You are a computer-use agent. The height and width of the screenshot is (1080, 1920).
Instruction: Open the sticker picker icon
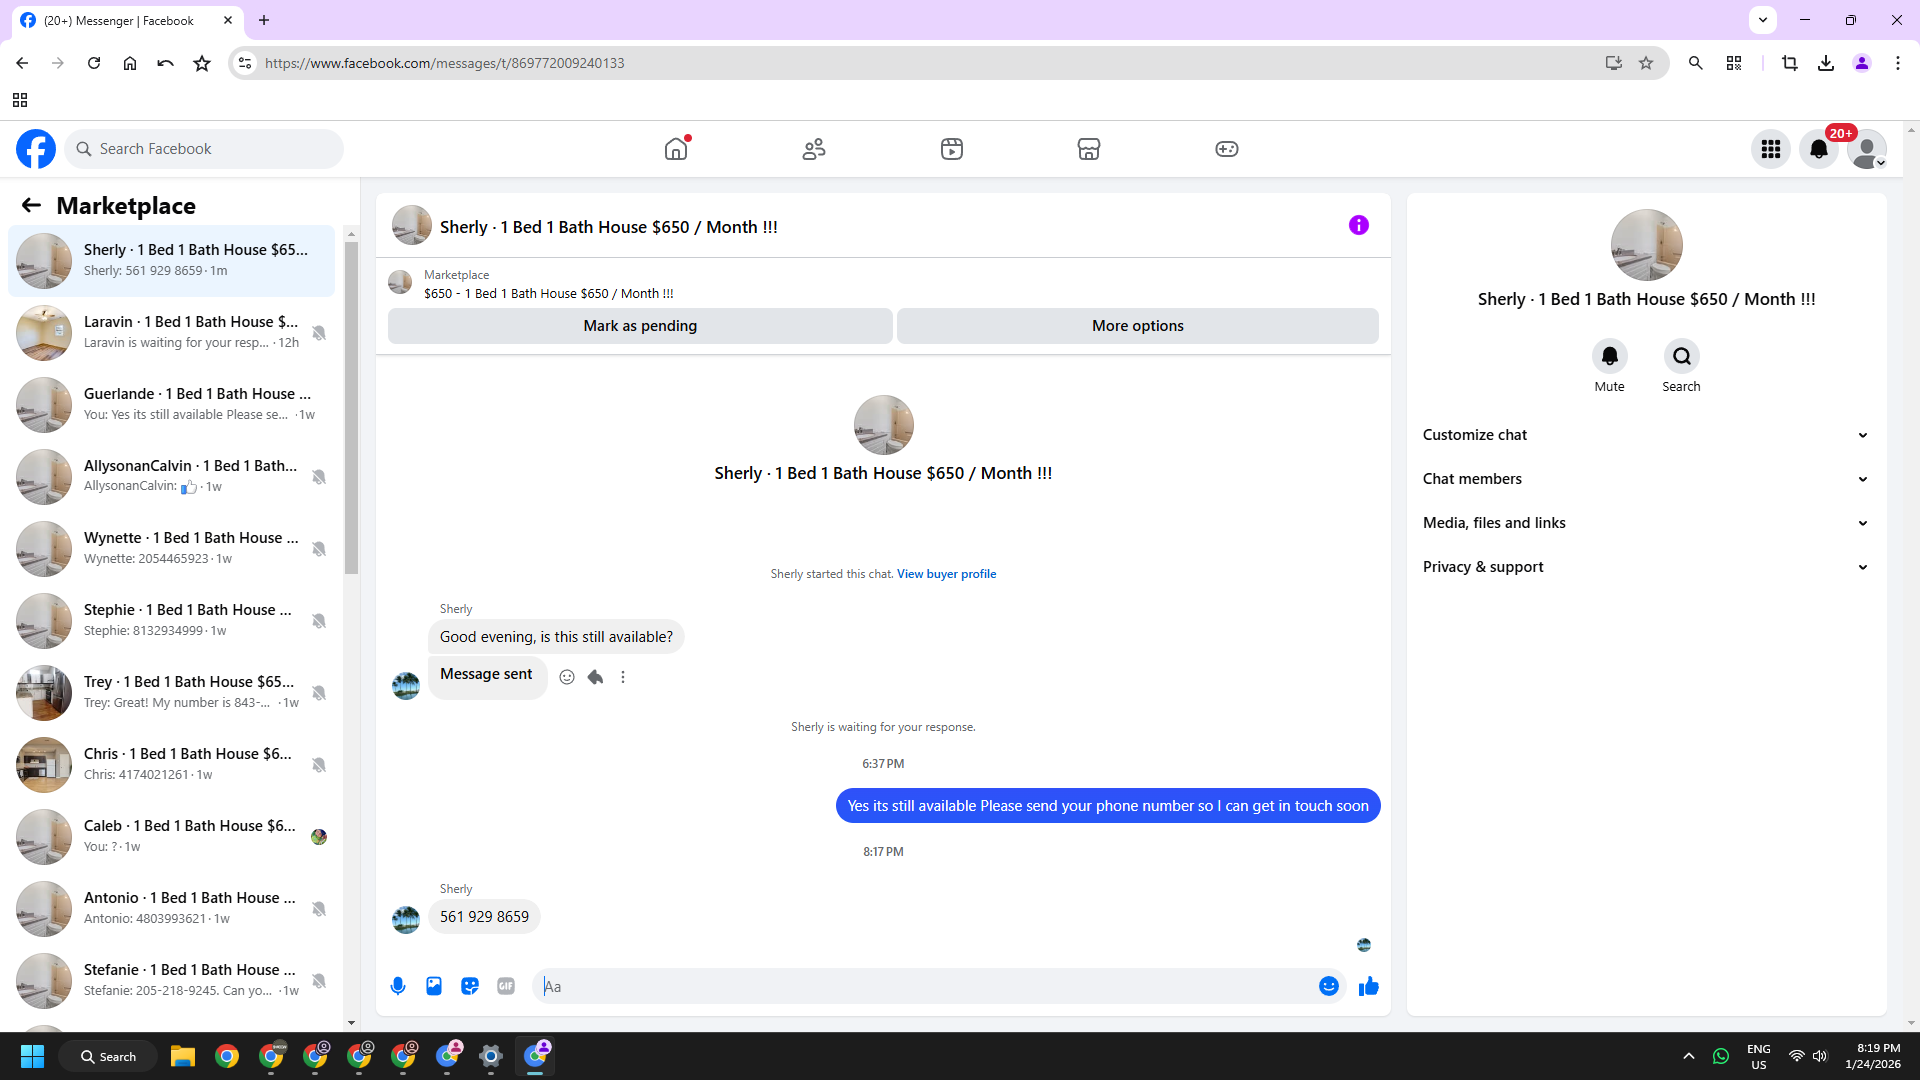coord(470,986)
